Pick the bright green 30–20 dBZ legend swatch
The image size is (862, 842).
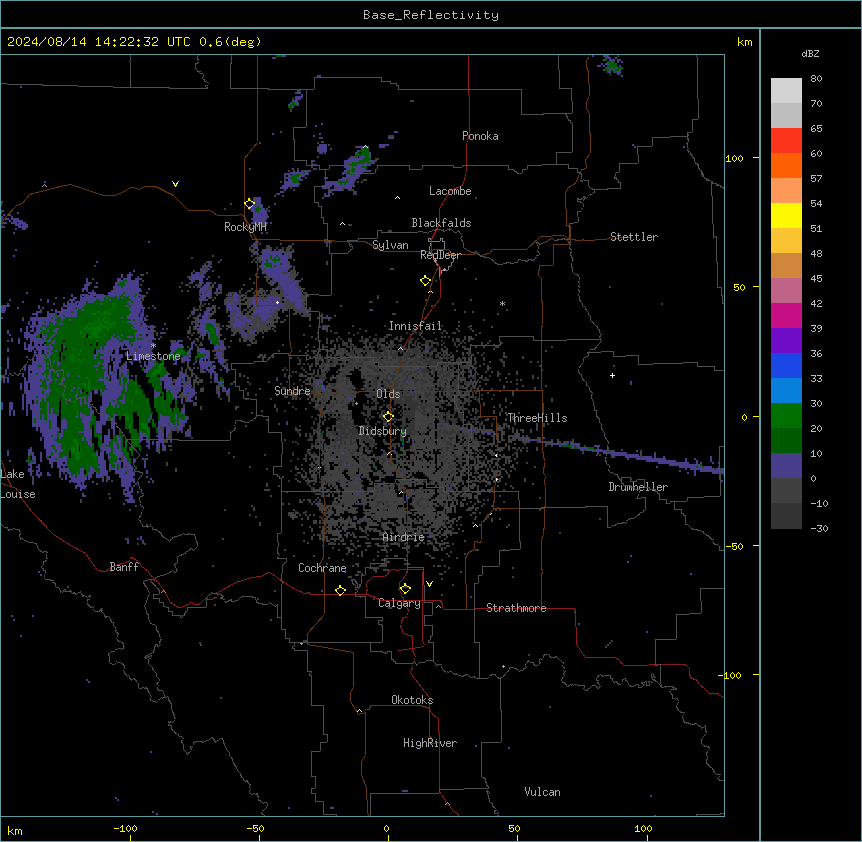pyautogui.click(x=786, y=416)
